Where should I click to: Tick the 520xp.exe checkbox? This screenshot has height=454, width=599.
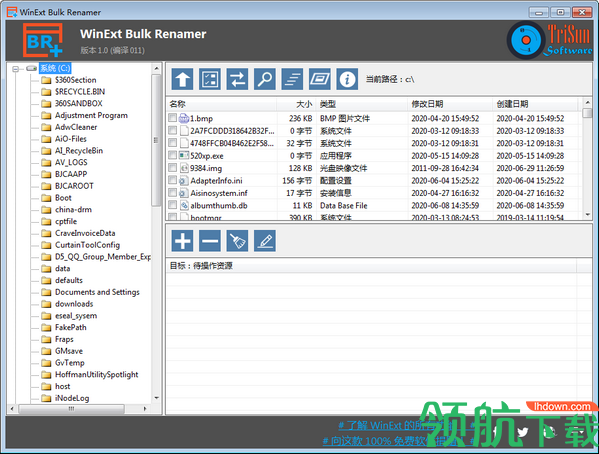click(x=173, y=155)
